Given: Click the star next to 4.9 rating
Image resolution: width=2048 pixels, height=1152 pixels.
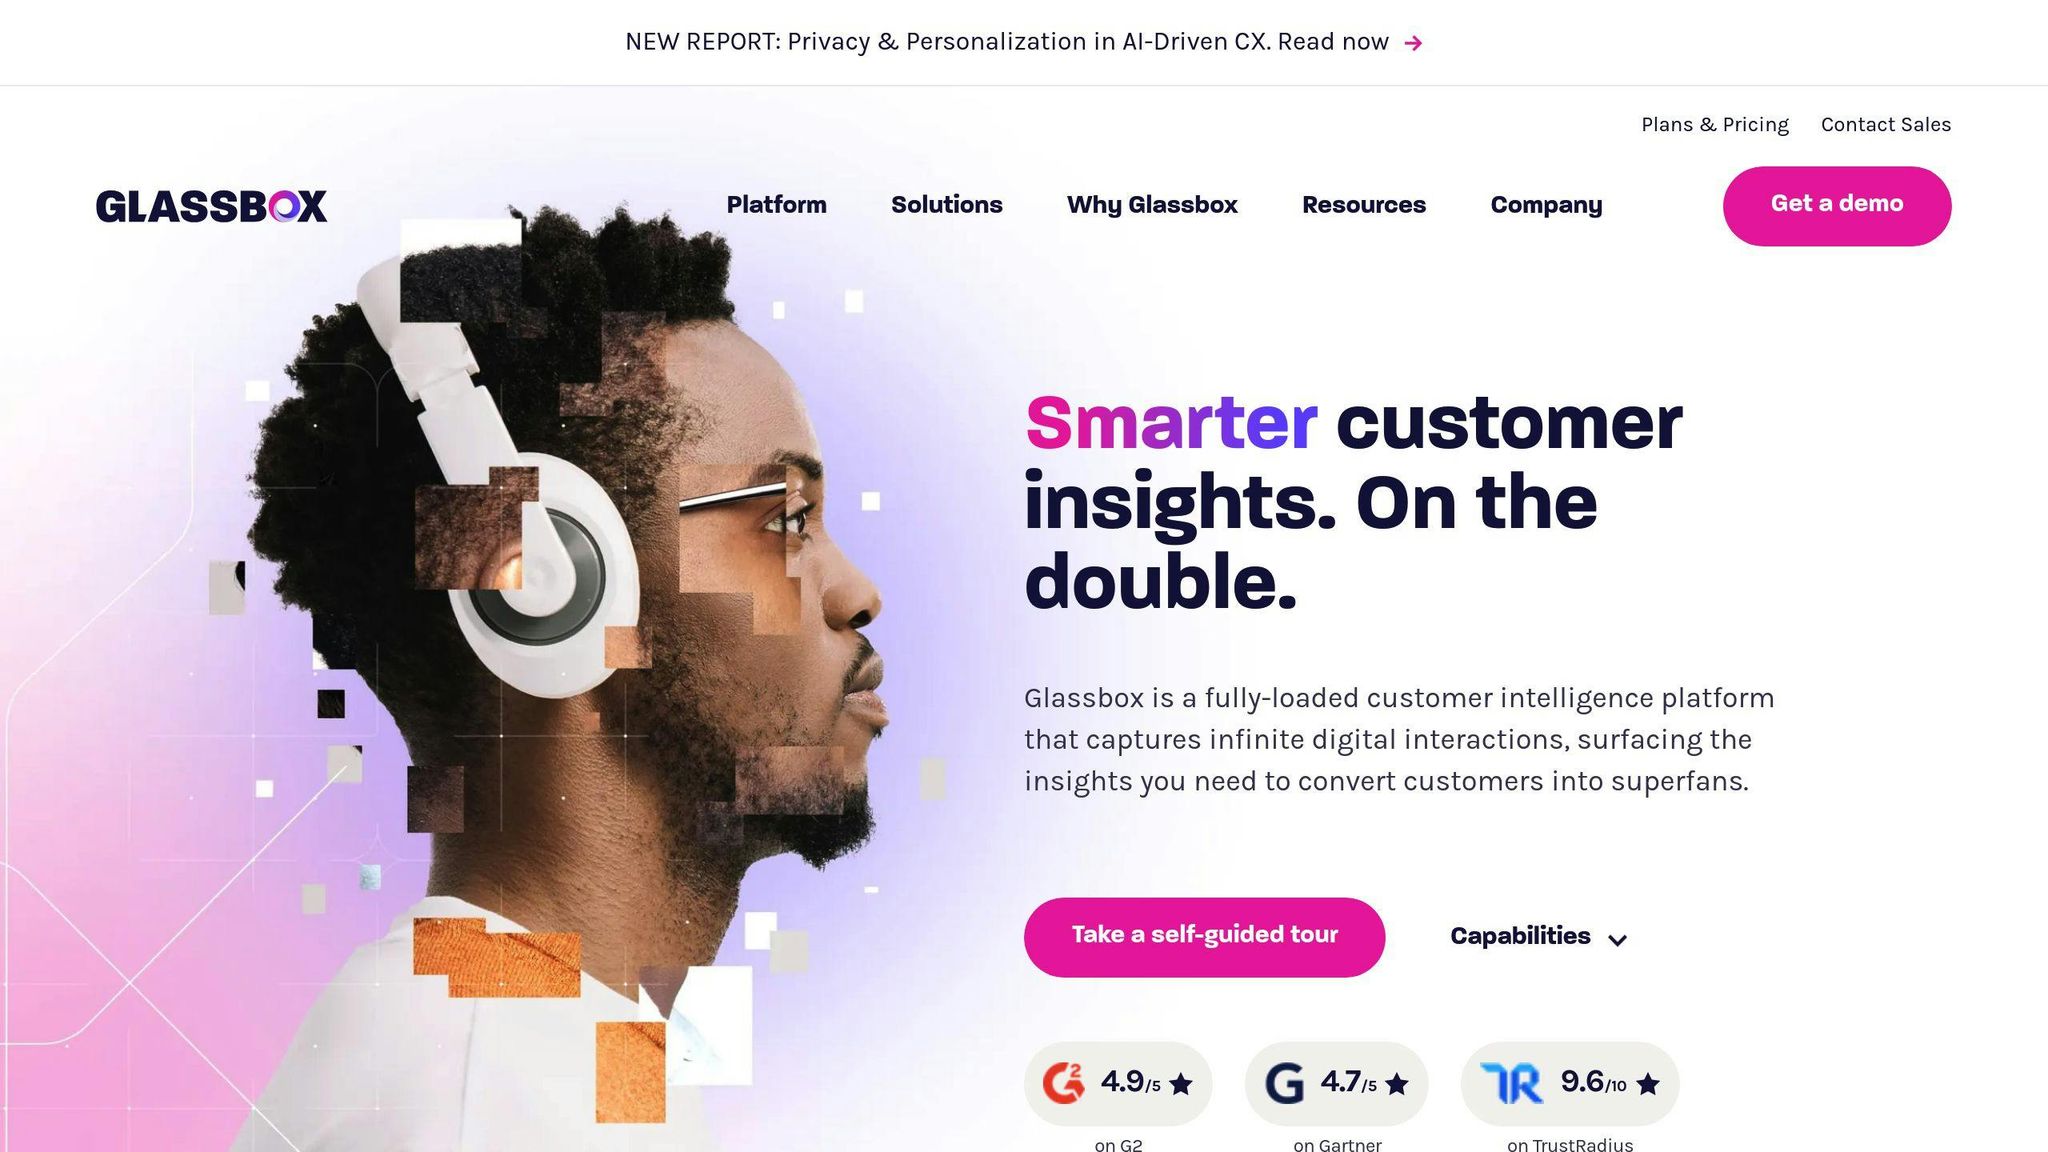Looking at the screenshot, I should click(x=1181, y=1084).
